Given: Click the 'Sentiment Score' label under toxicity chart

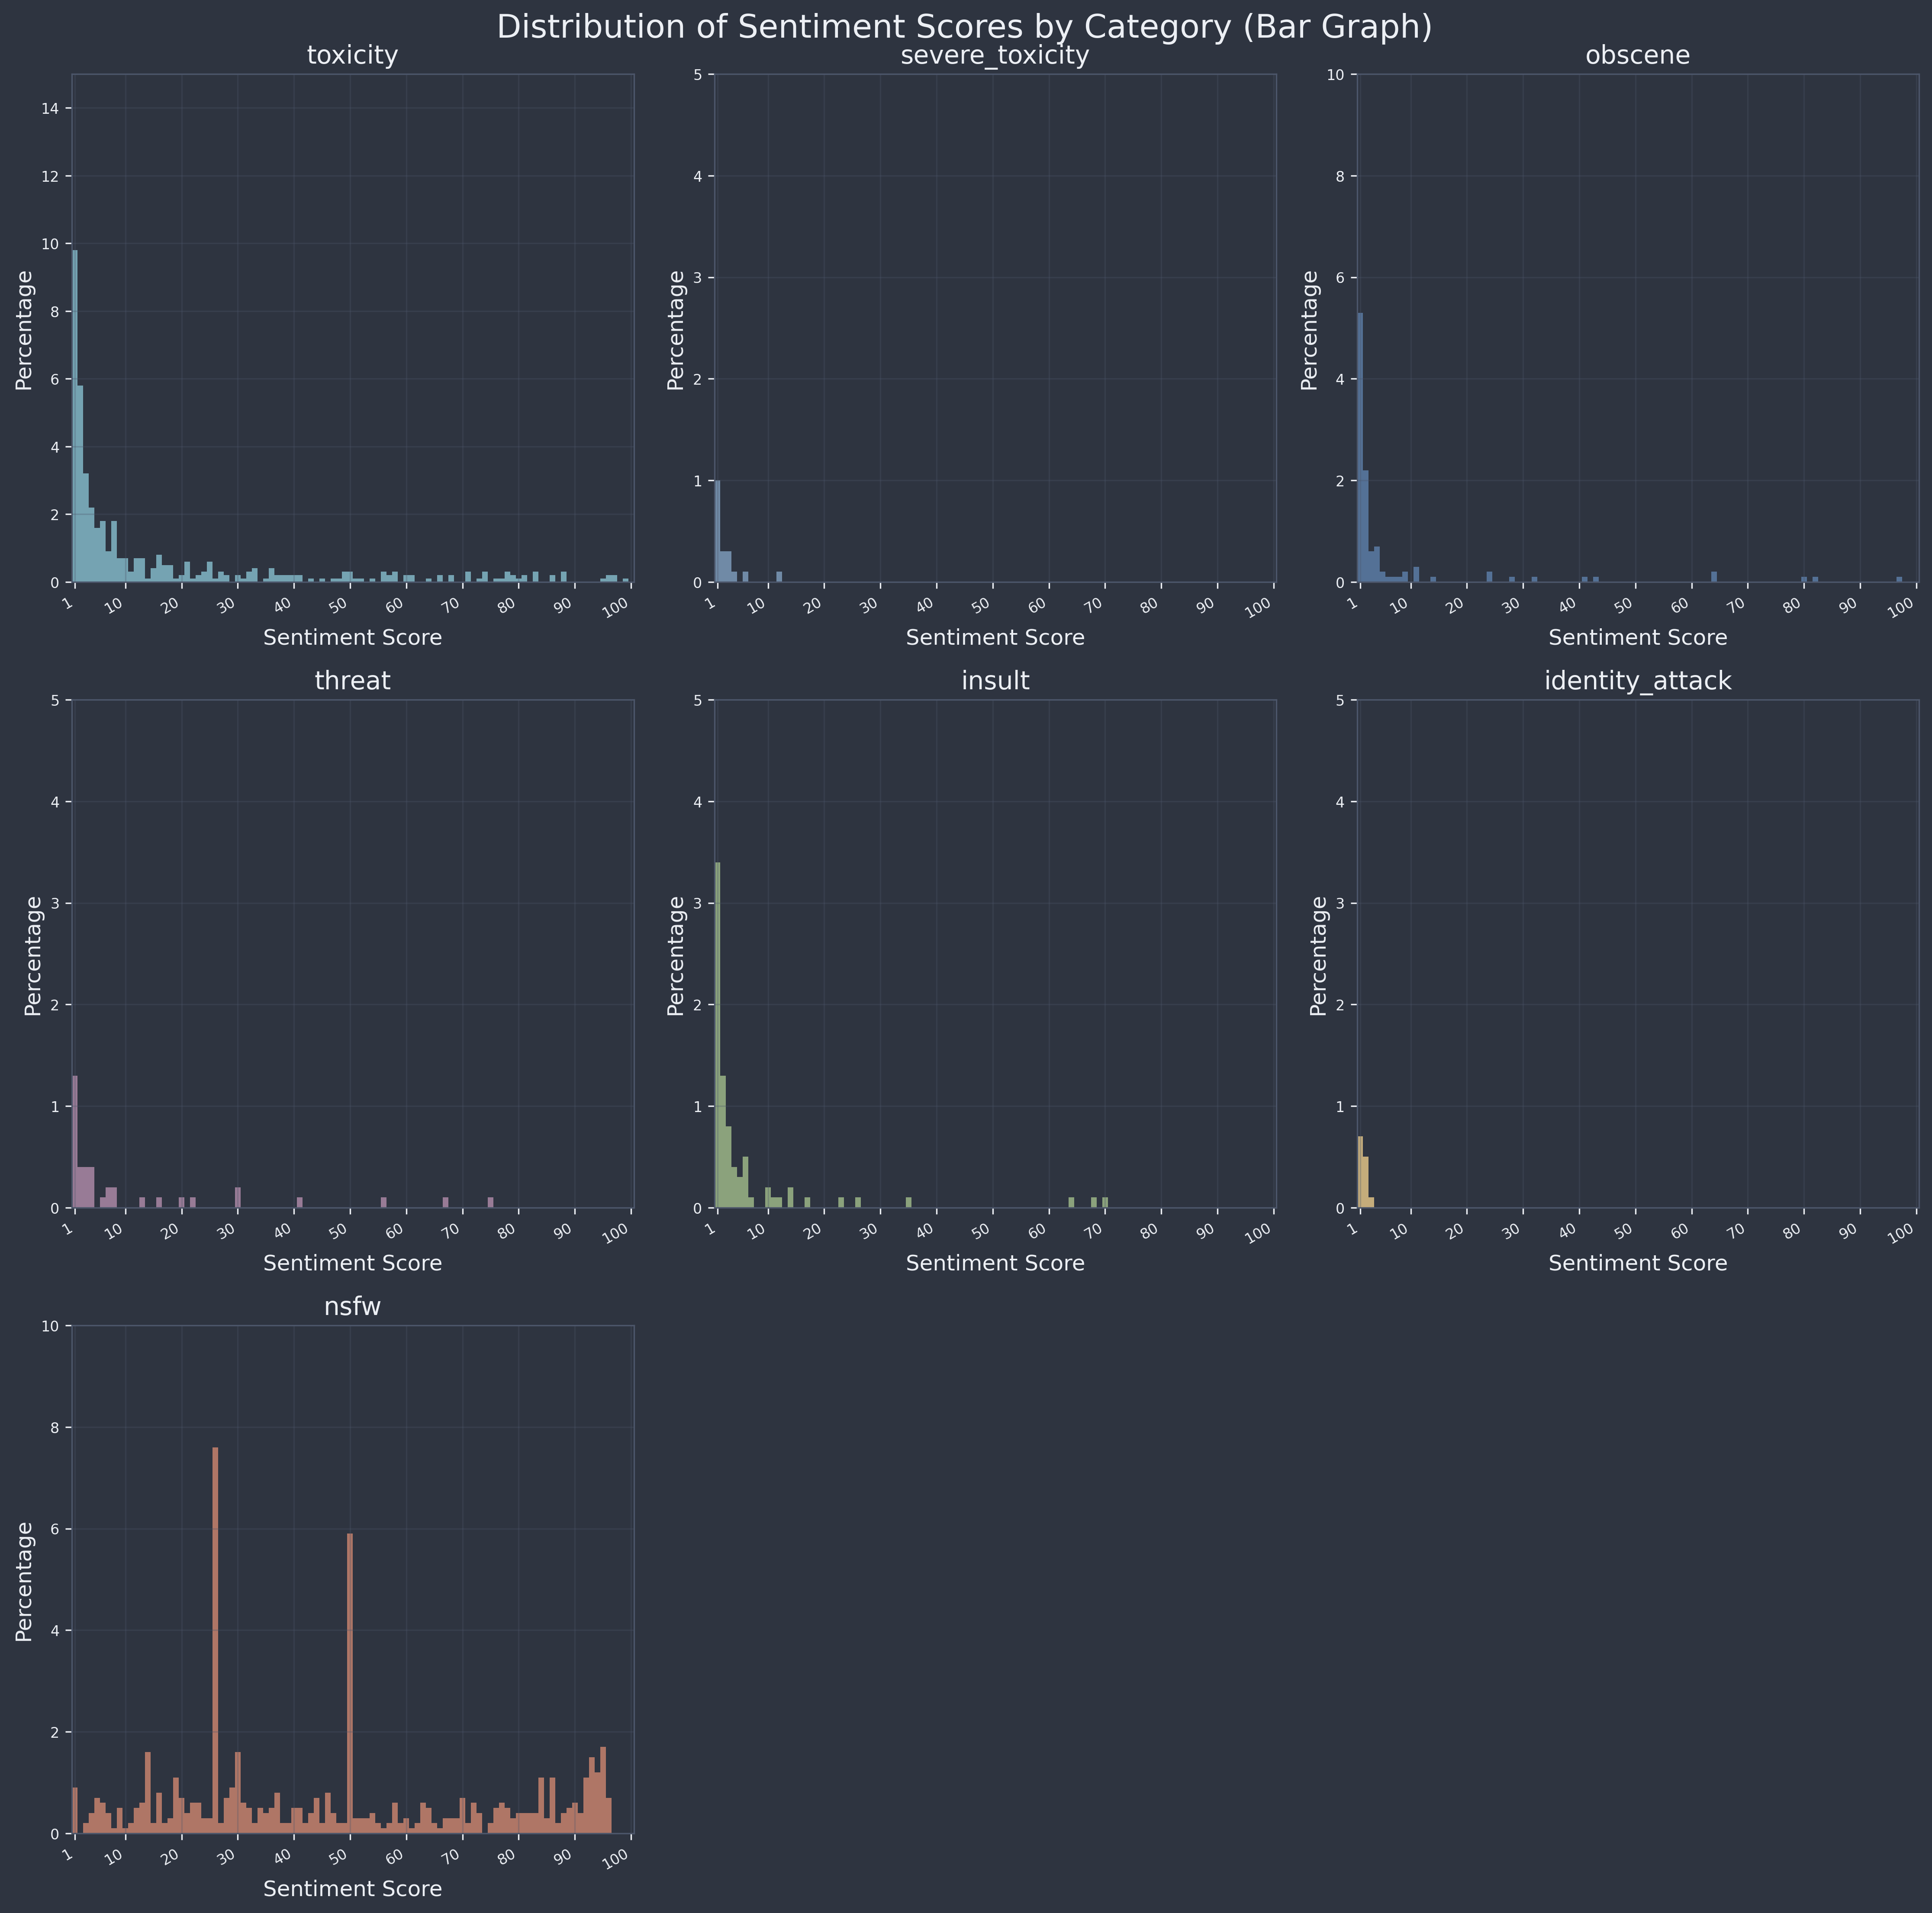Looking at the screenshot, I should 352,637.
